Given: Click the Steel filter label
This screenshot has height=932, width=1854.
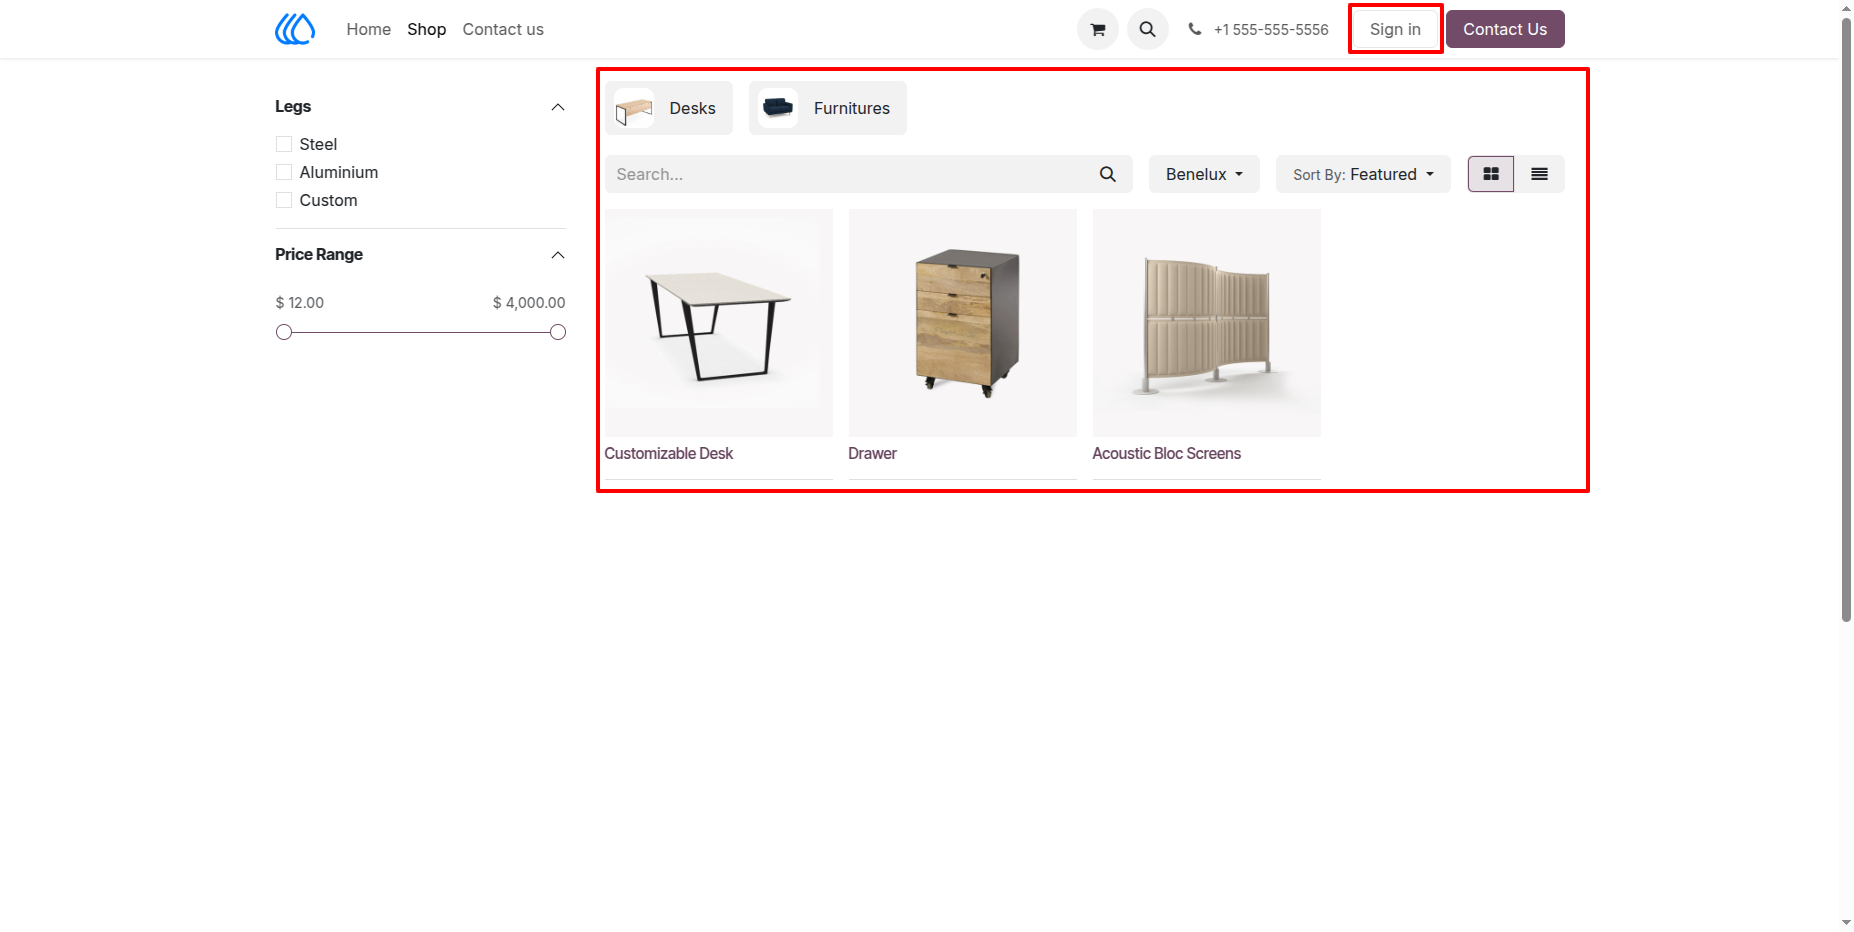Looking at the screenshot, I should pyautogui.click(x=318, y=144).
